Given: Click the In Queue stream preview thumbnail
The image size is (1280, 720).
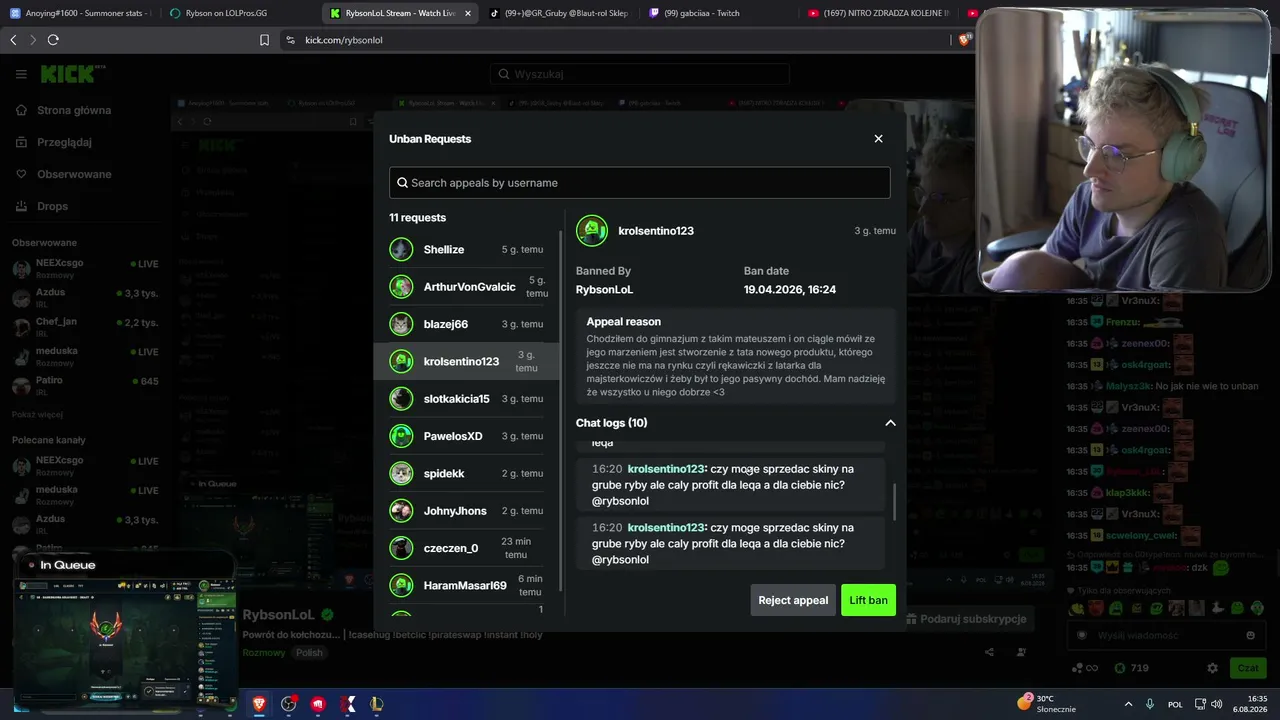Looking at the screenshot, I should coord(126,634).
